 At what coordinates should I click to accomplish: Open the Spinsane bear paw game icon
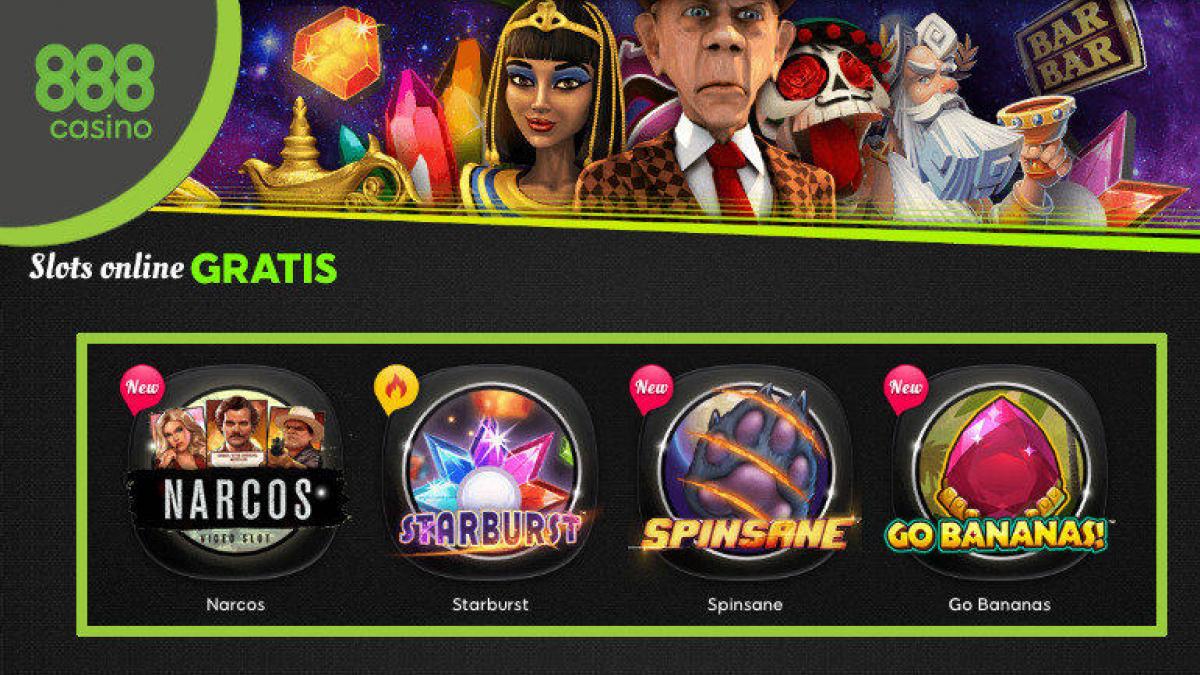click(x=745, y=472)
